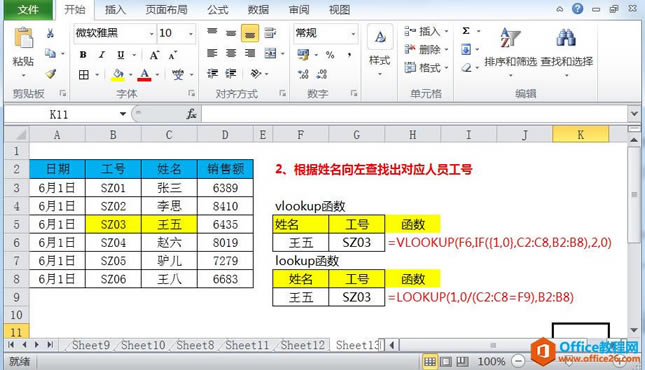Open the 样式 Styles gallery
This screenshot has height=370, width=645.
click(379, 50)
